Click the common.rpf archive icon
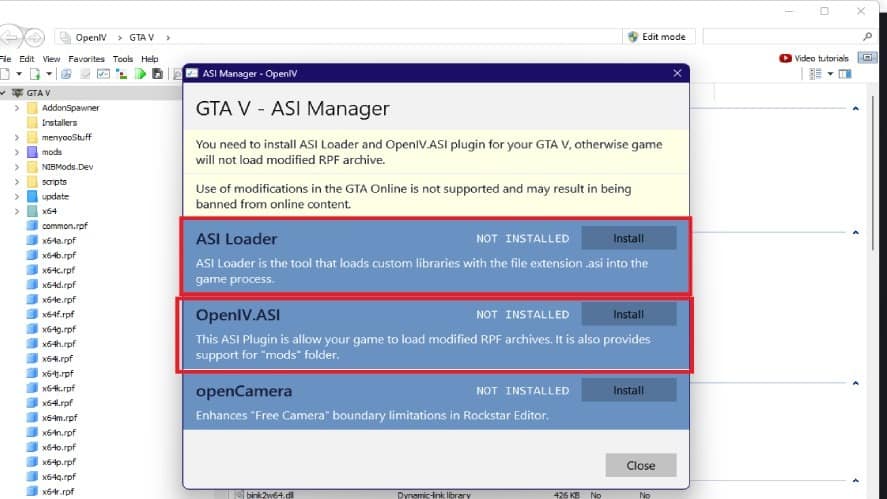This screenshot has width=887, height=499. pyautogui.click(x=32, y=226)
